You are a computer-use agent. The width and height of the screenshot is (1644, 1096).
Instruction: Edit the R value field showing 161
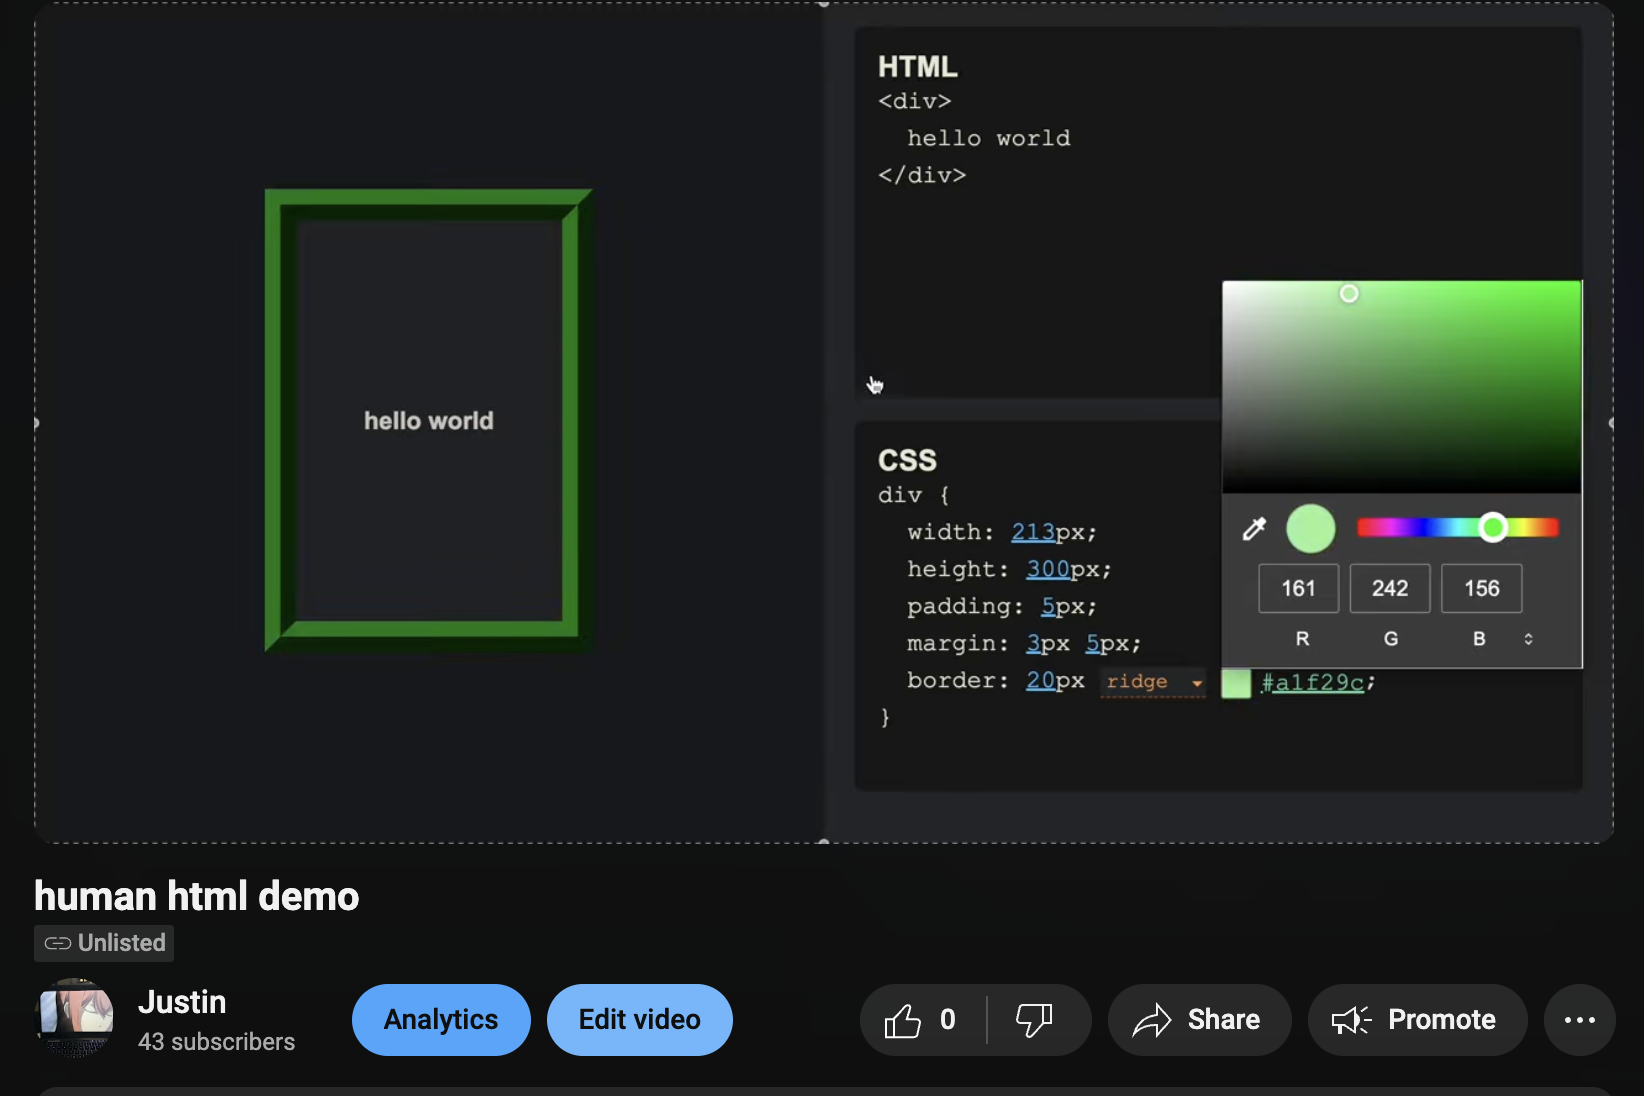coord(1298,588)
